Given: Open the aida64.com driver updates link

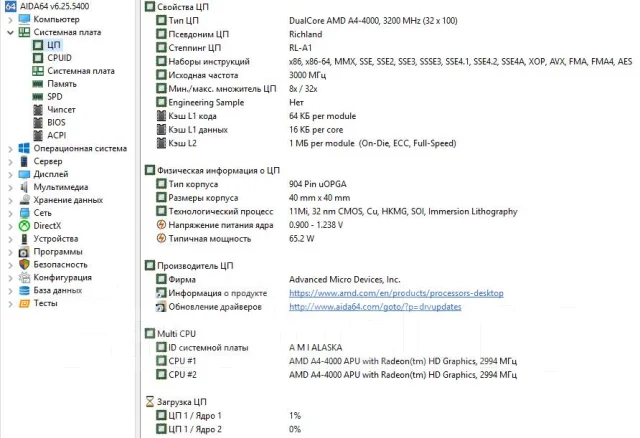Looking at the screenshot, I should click(375, 307).
